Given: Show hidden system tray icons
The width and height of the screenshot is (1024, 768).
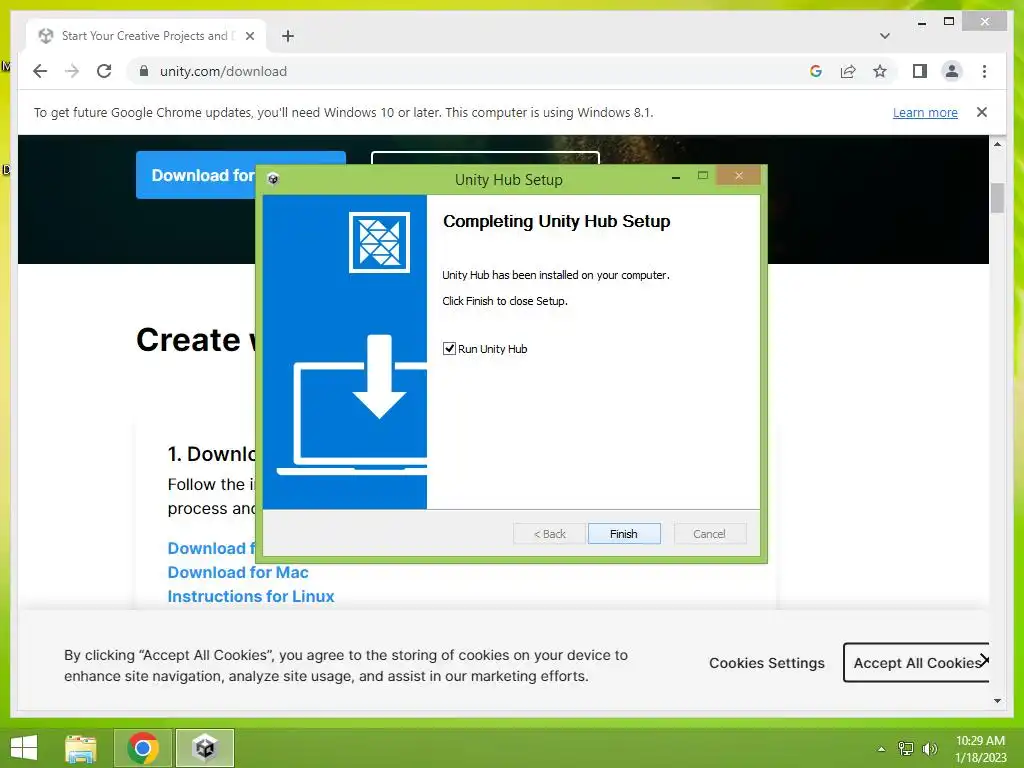Looking at the screenshot, I should (x=881, y=749).
